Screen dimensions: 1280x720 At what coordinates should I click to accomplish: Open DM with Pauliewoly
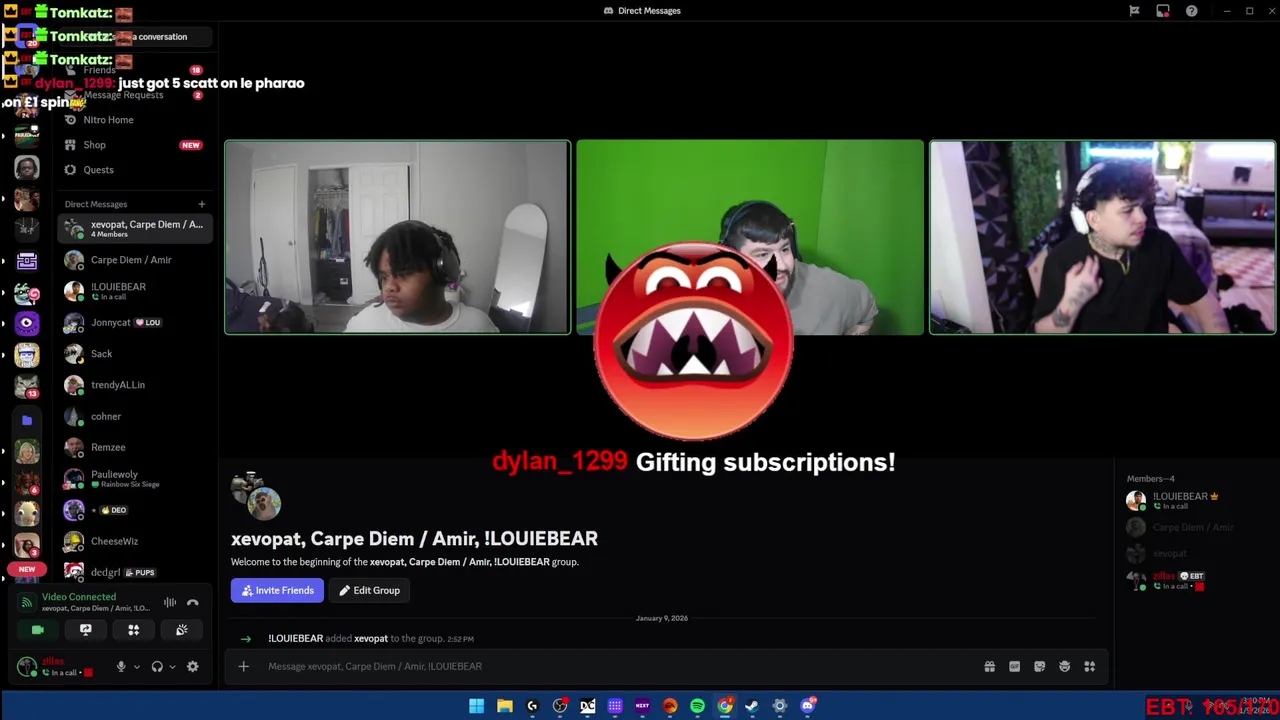(133, 479)
